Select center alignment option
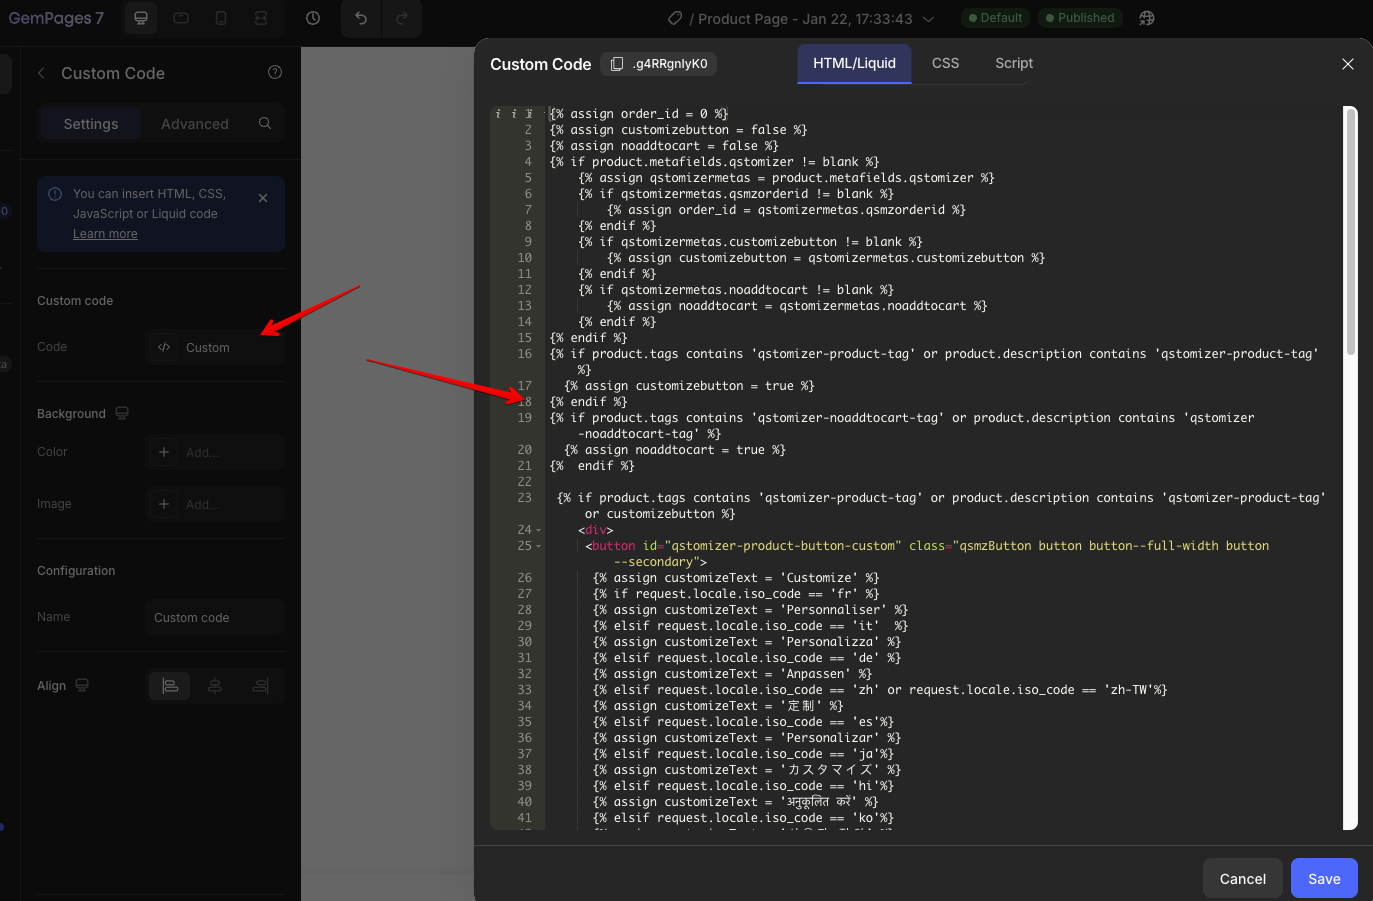 [x=215, y=686]
